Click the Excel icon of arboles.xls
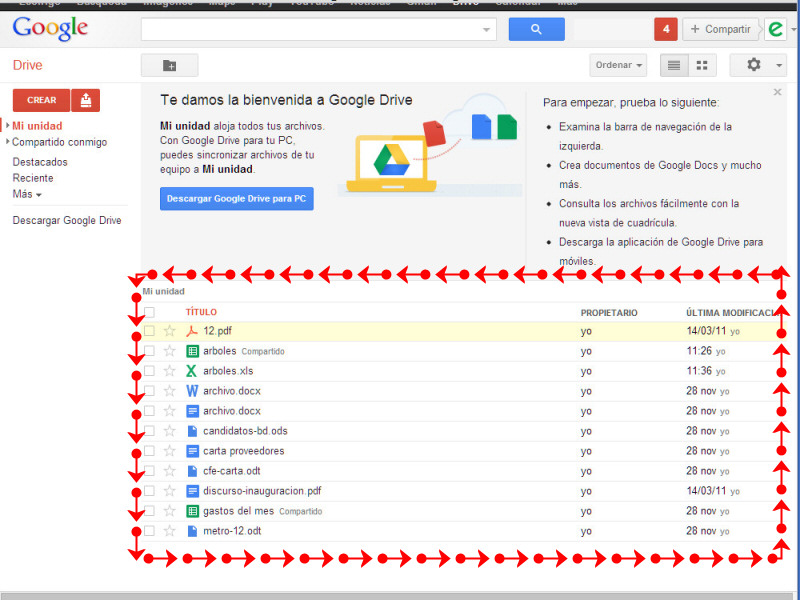800x600 pixels. click(192, 371)
